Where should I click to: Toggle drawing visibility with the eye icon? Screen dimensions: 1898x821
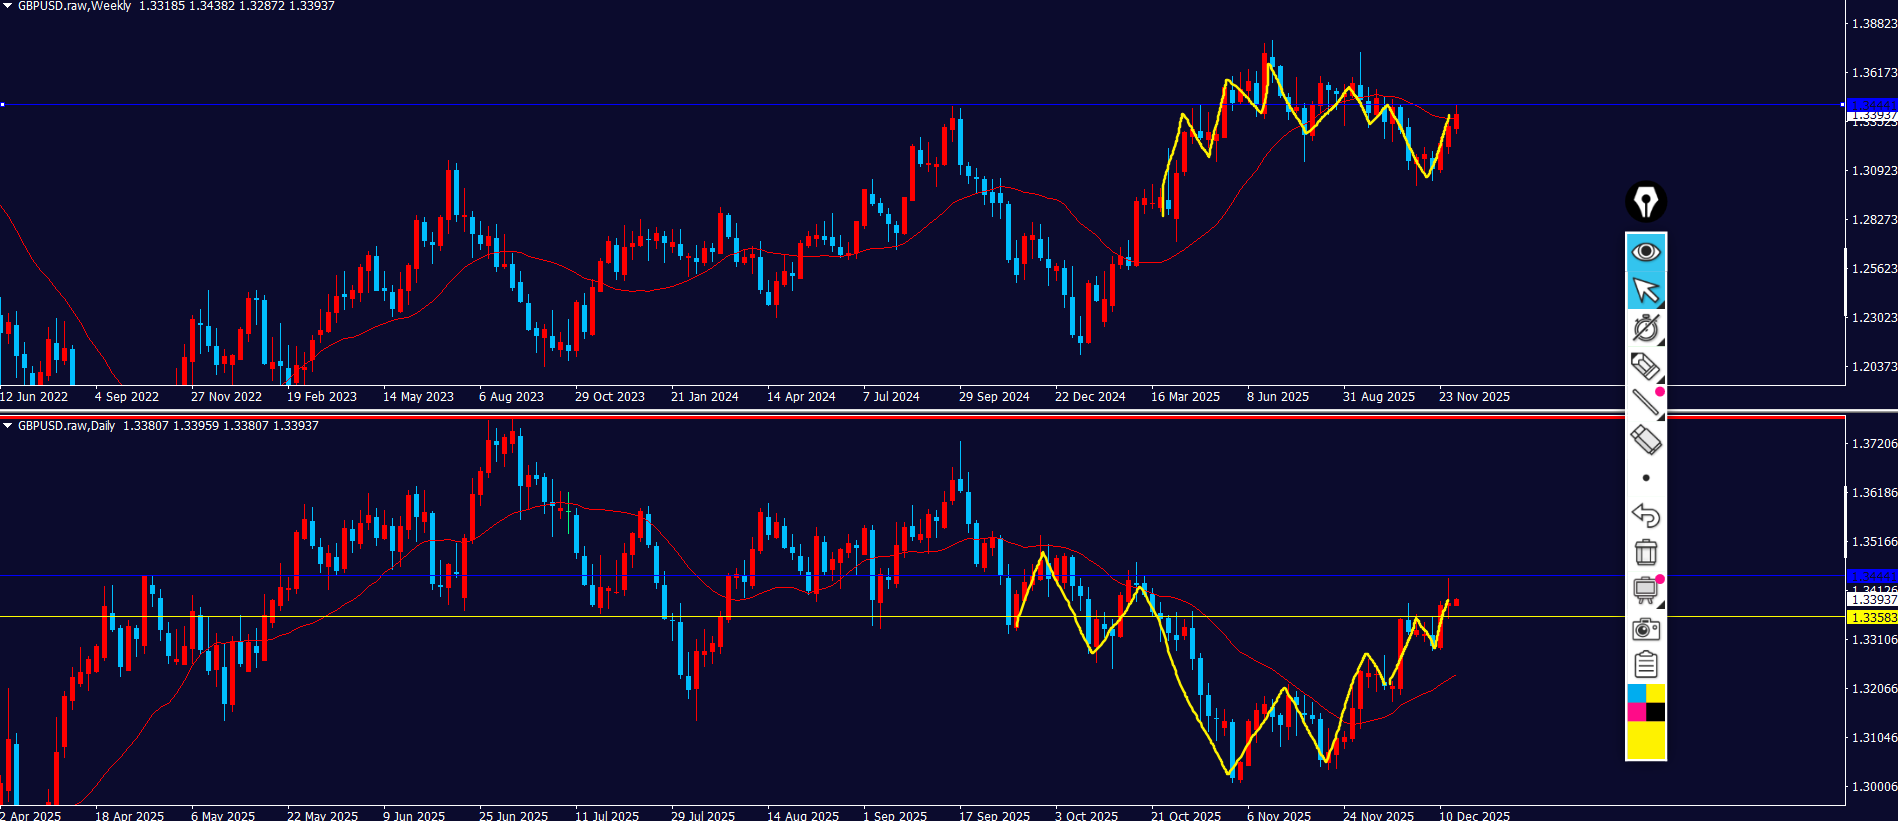tap(1646, 252)
